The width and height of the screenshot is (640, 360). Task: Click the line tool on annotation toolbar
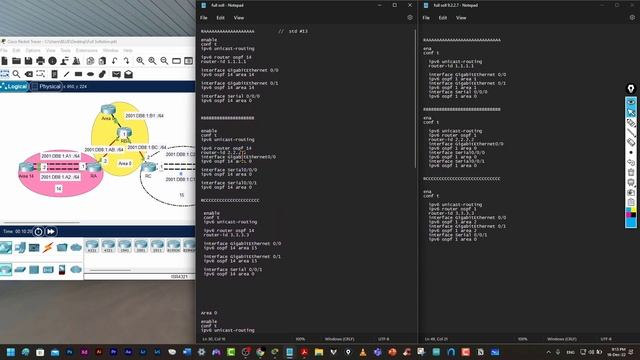(631, 132)
